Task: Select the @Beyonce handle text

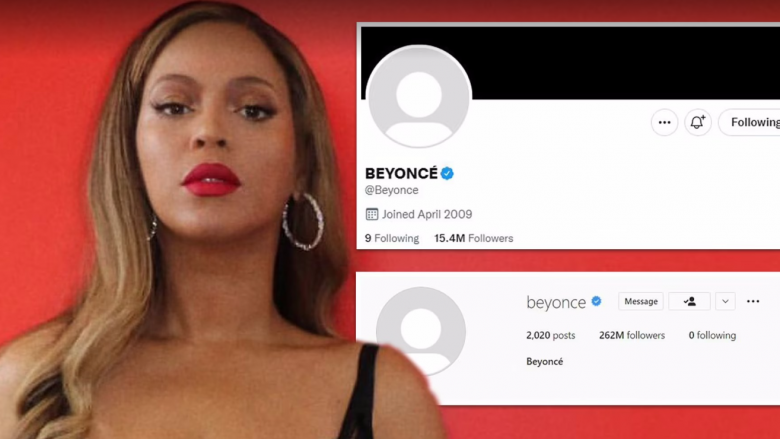Action: pyautogui.click(x=391, y=190)
